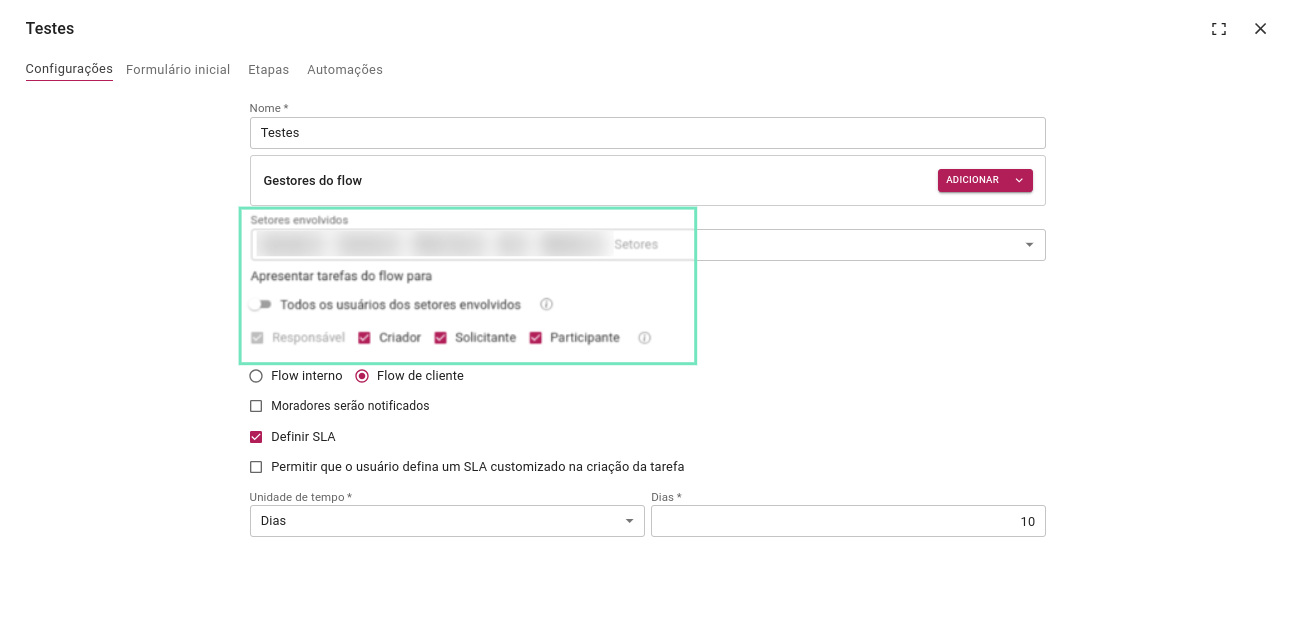The image size is (1296, 620).
Task: Toggle fullscreen mode for the Testes dialog
Action: [1218, 29]
